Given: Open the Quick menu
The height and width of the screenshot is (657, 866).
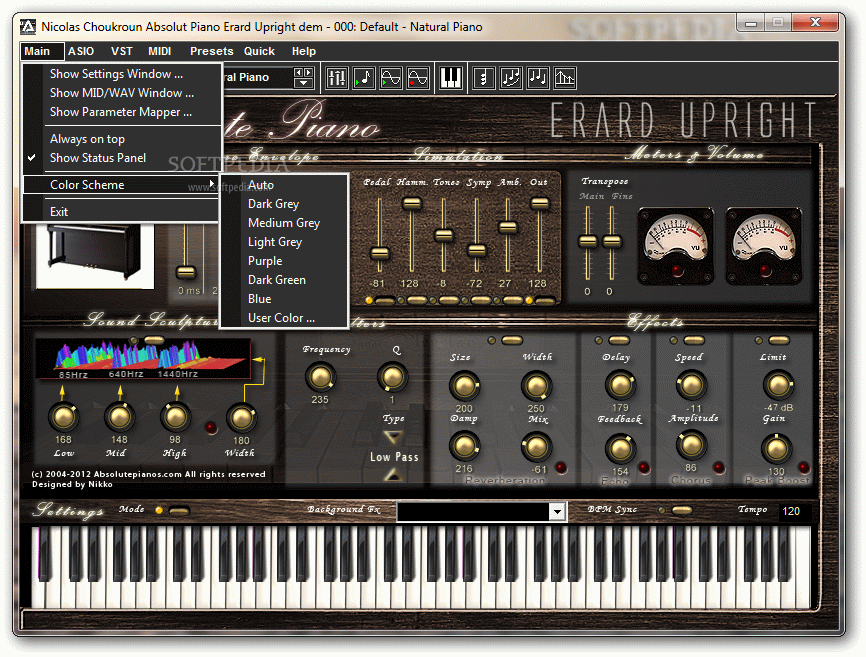Looking at the screenshot, I should (259, 51).
